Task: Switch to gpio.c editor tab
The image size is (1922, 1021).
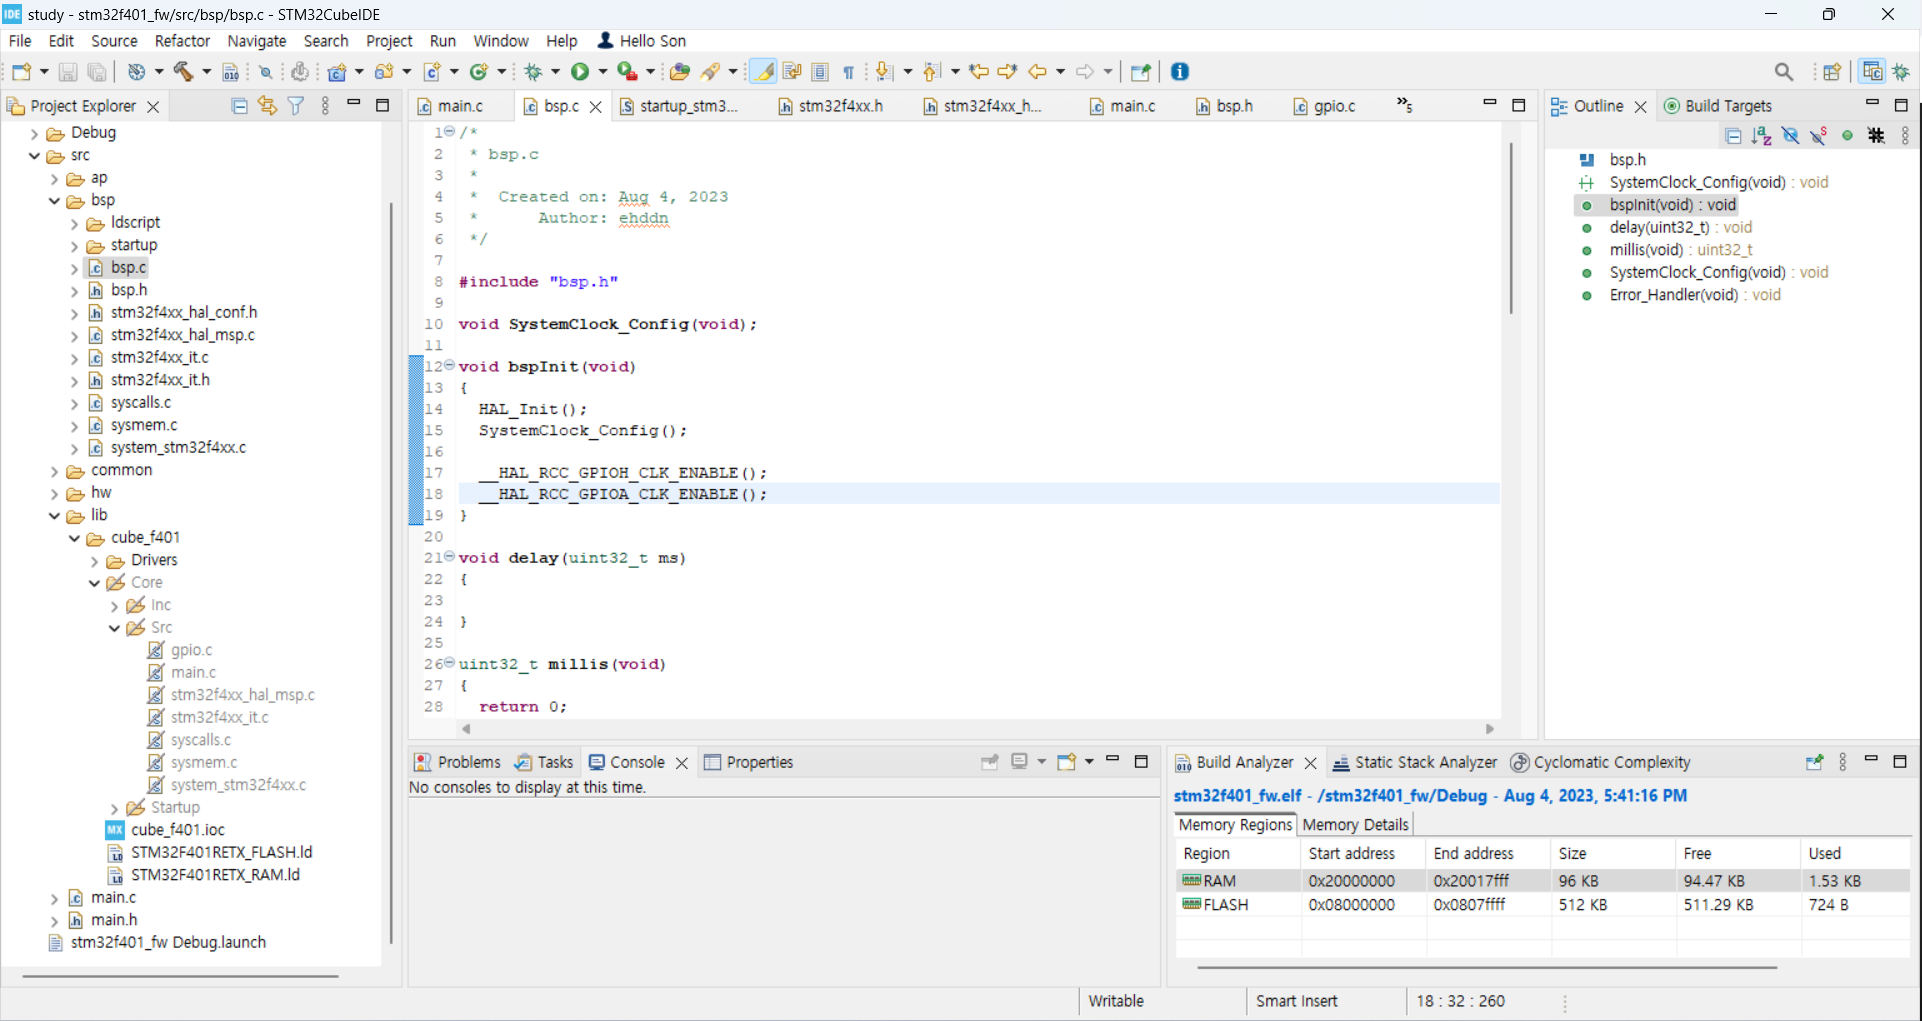Action: 1324,106
